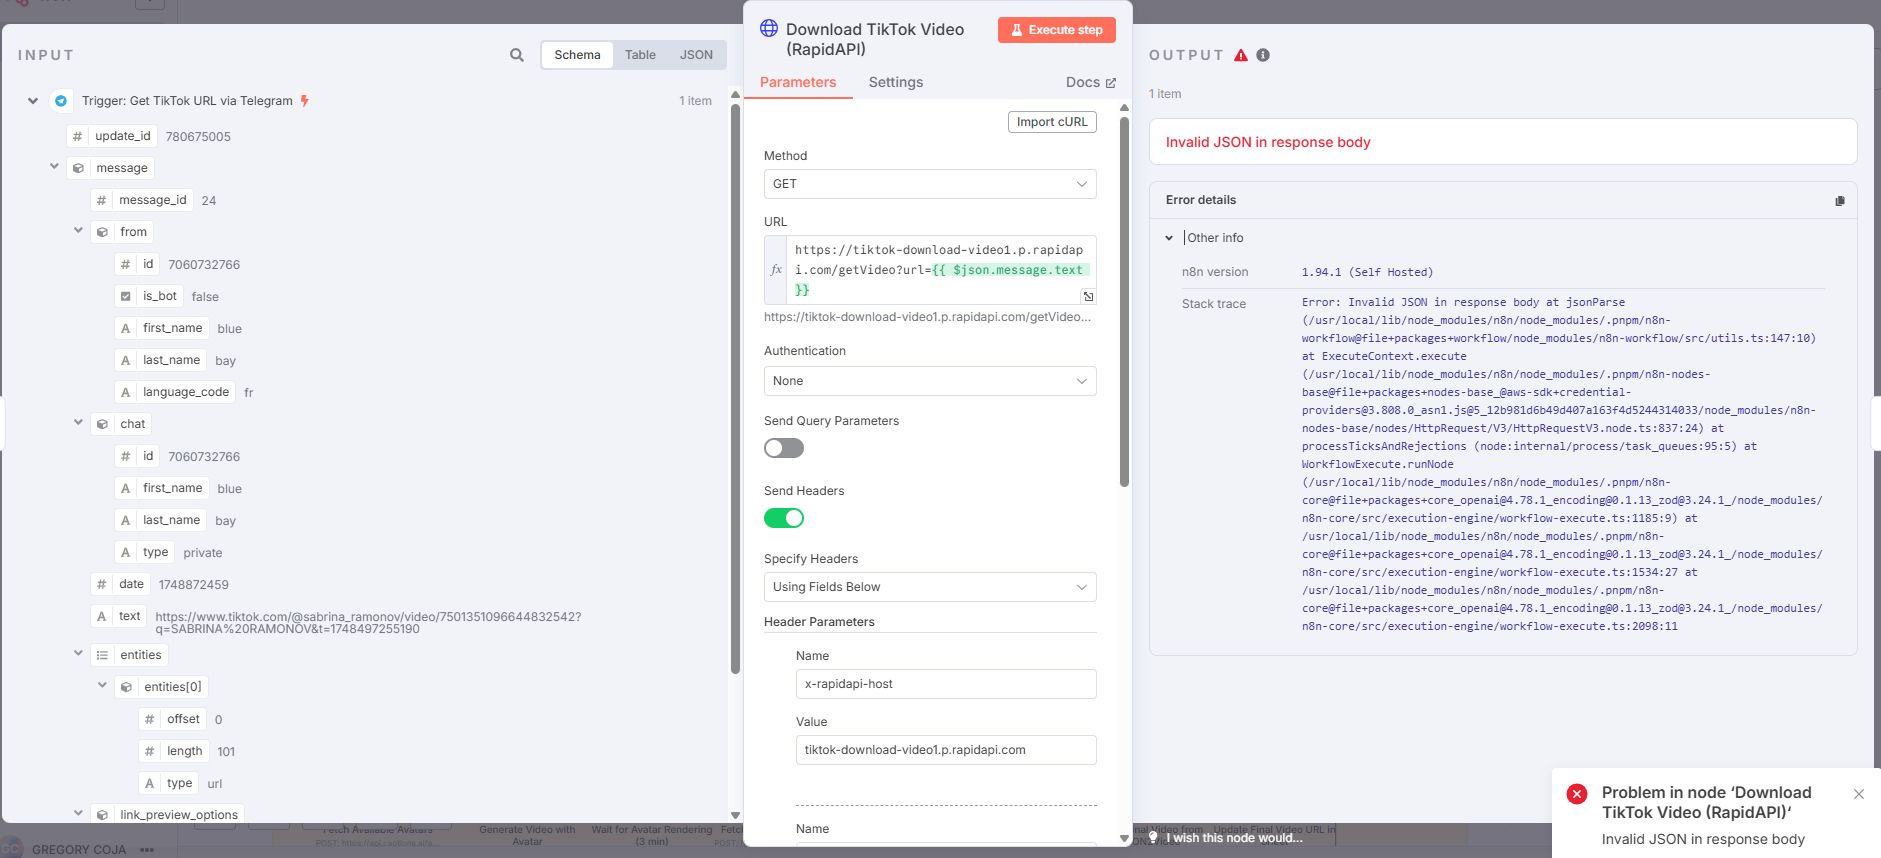Screen dimensions: 1881x858
Task: Click the hash icon beside message_id
Action: [x=101, y=200]
